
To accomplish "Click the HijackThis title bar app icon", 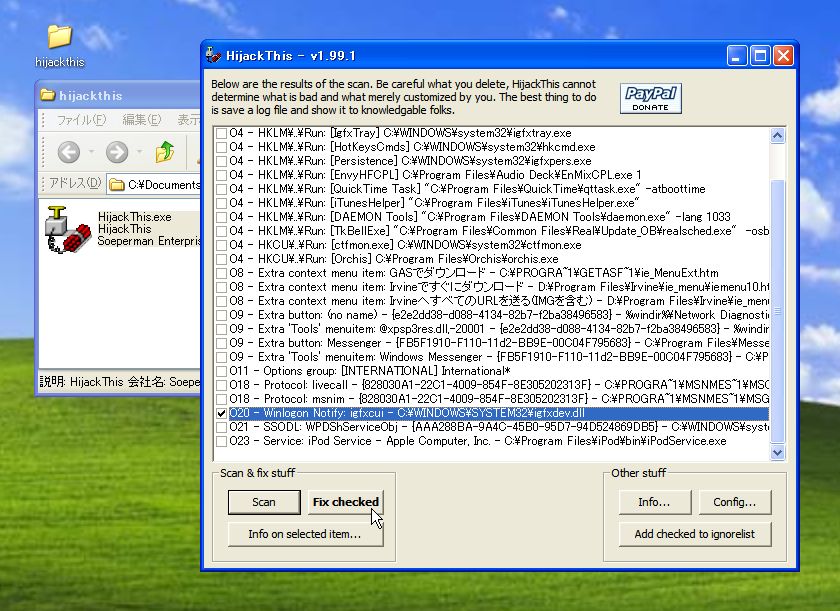I will point(214,55).
